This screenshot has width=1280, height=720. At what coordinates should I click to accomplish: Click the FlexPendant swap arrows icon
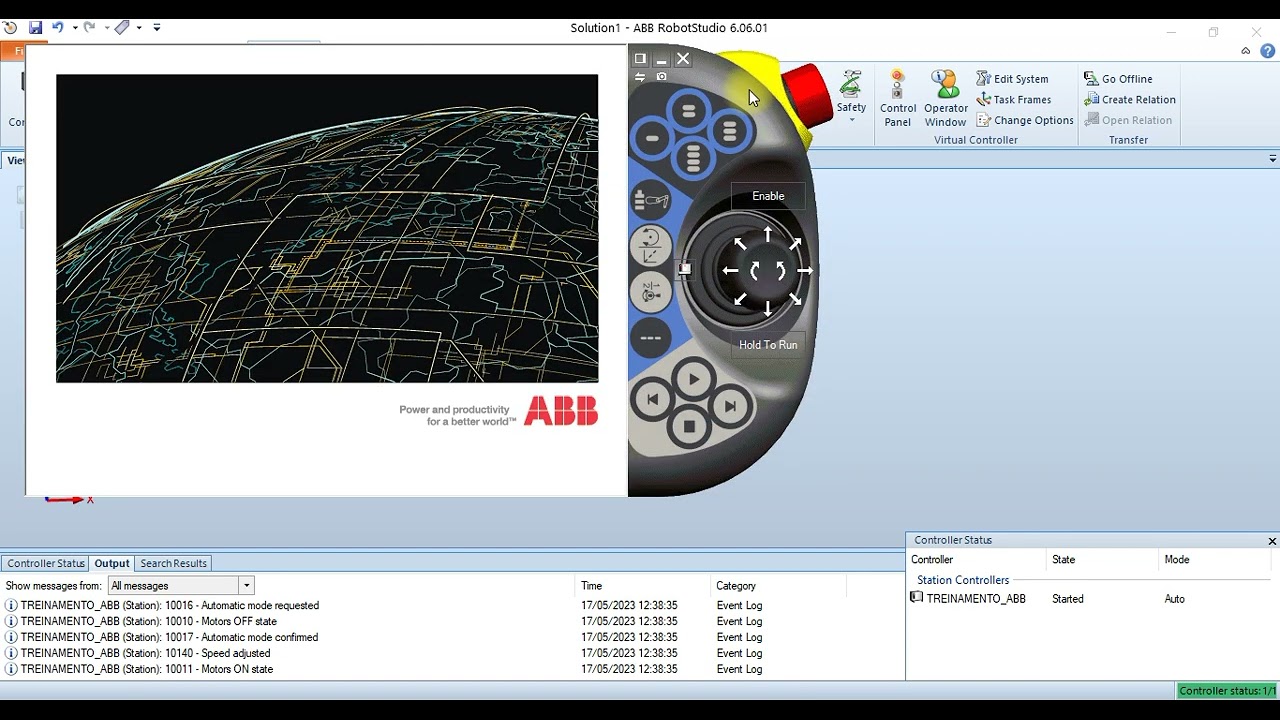point(640,77)
